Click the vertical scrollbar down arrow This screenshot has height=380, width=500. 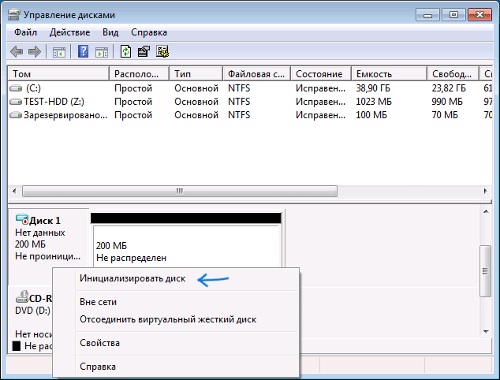click(486, 331)
